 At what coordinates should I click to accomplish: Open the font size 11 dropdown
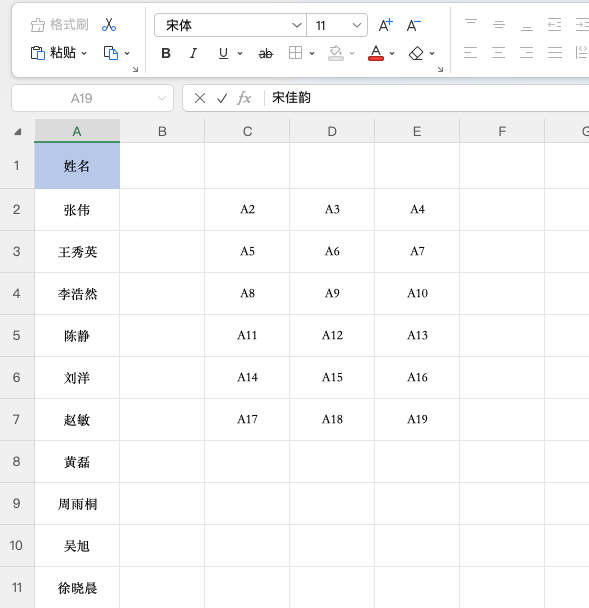pyautogui.click(x=357, y=25)
